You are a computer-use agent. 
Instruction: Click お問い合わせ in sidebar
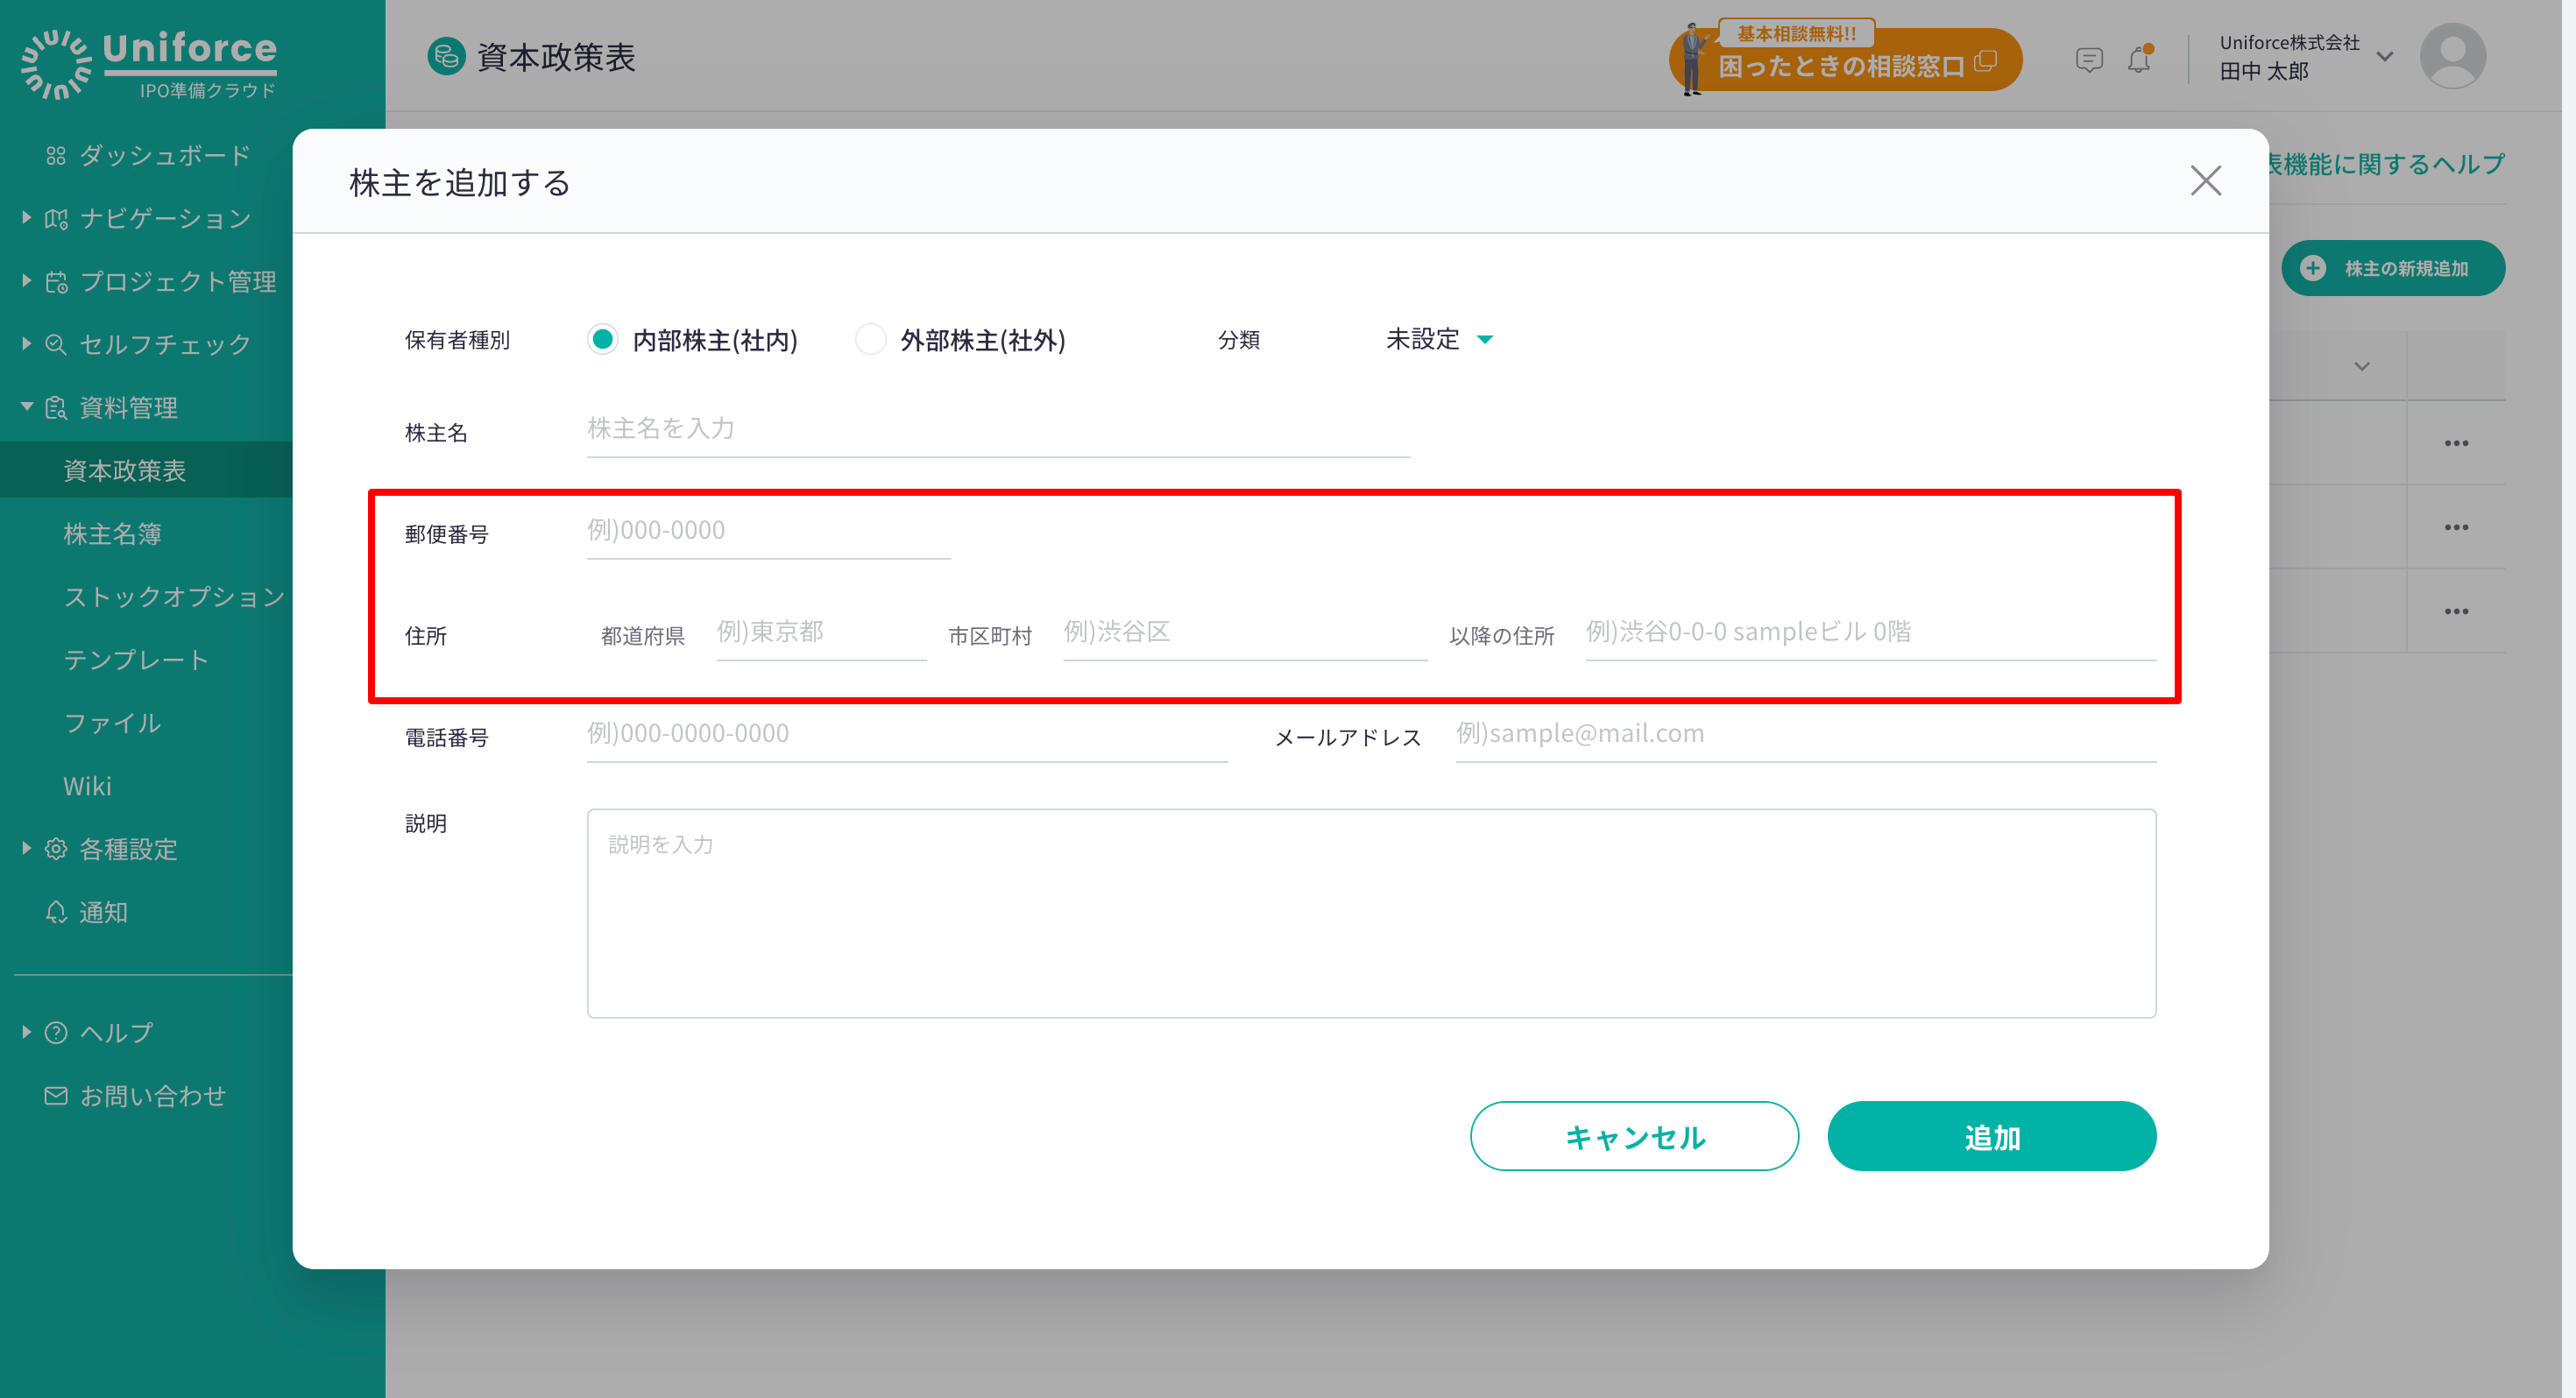pyautogui.click(x=153, y=1096)
